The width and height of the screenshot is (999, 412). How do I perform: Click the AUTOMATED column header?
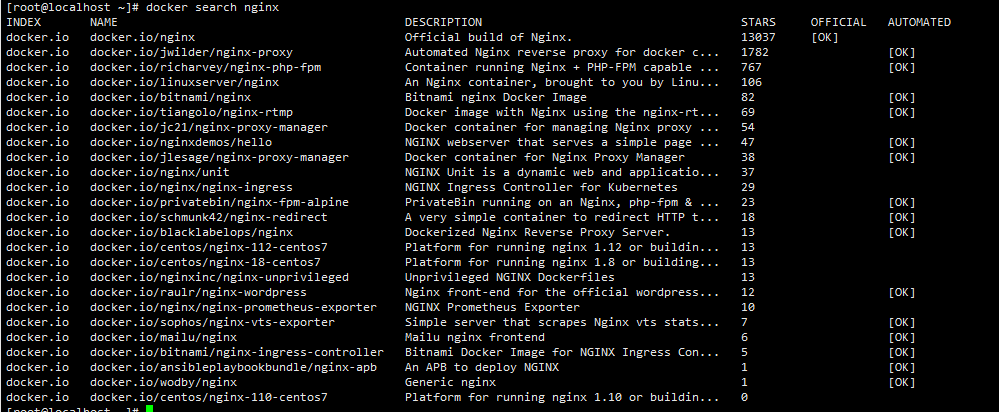919,22
